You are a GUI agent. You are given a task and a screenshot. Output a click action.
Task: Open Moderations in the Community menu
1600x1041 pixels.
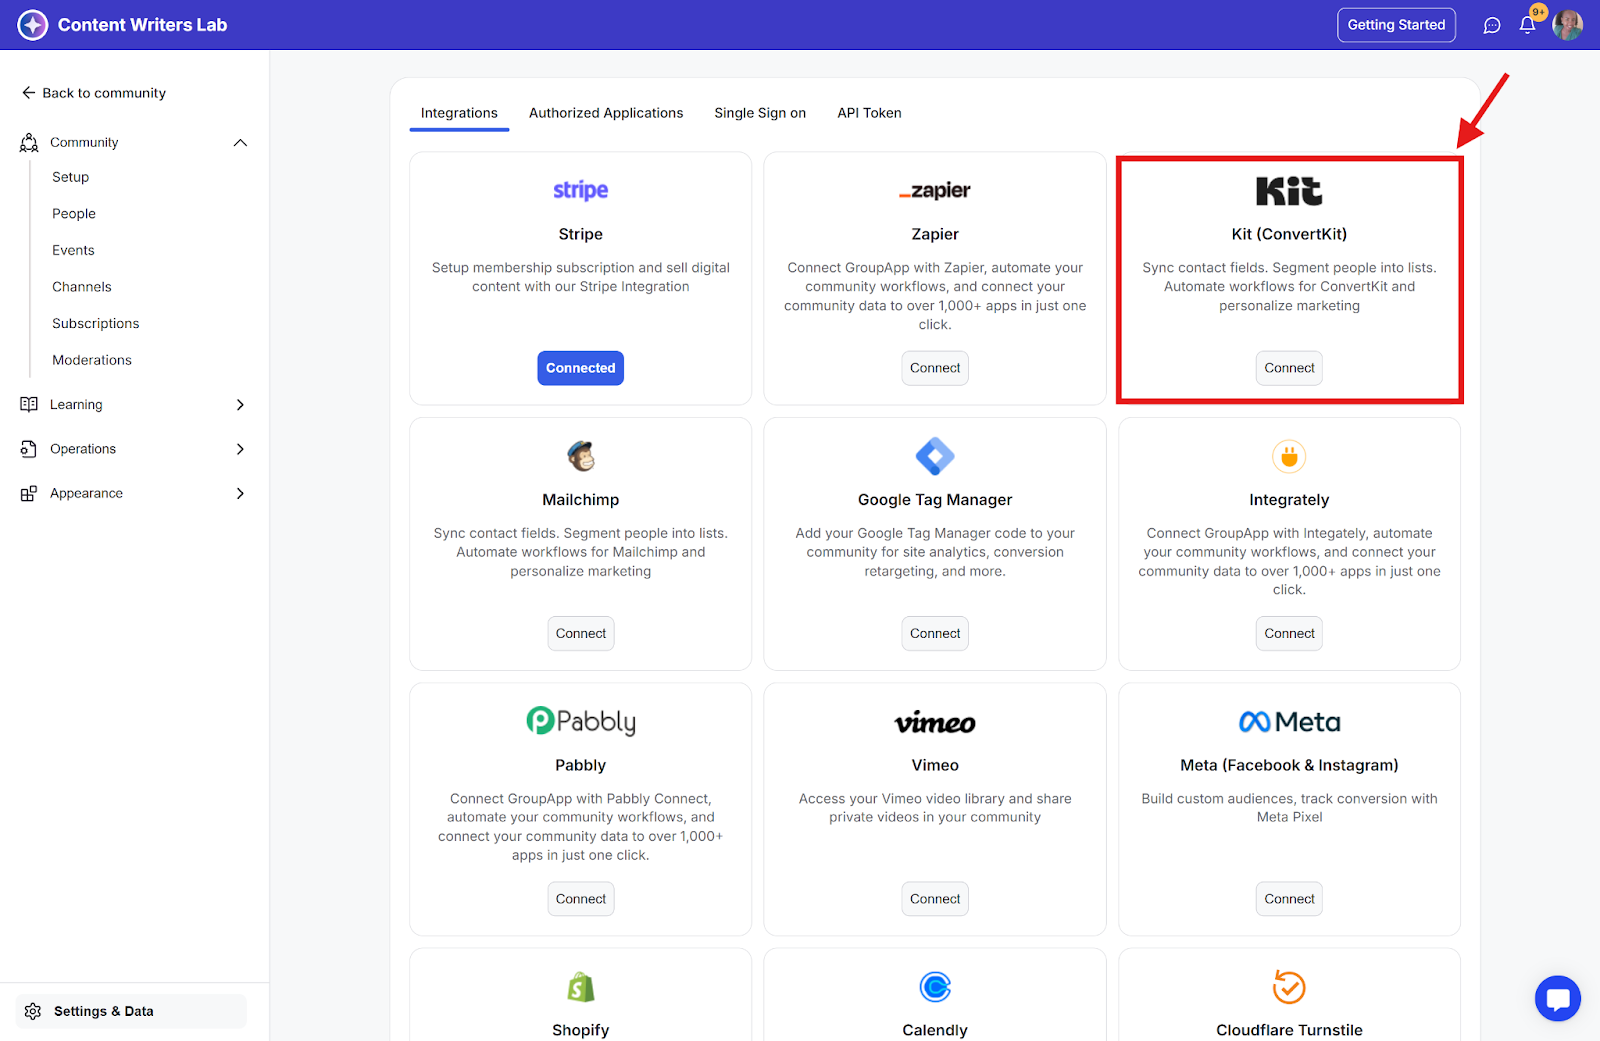point(92,360)
